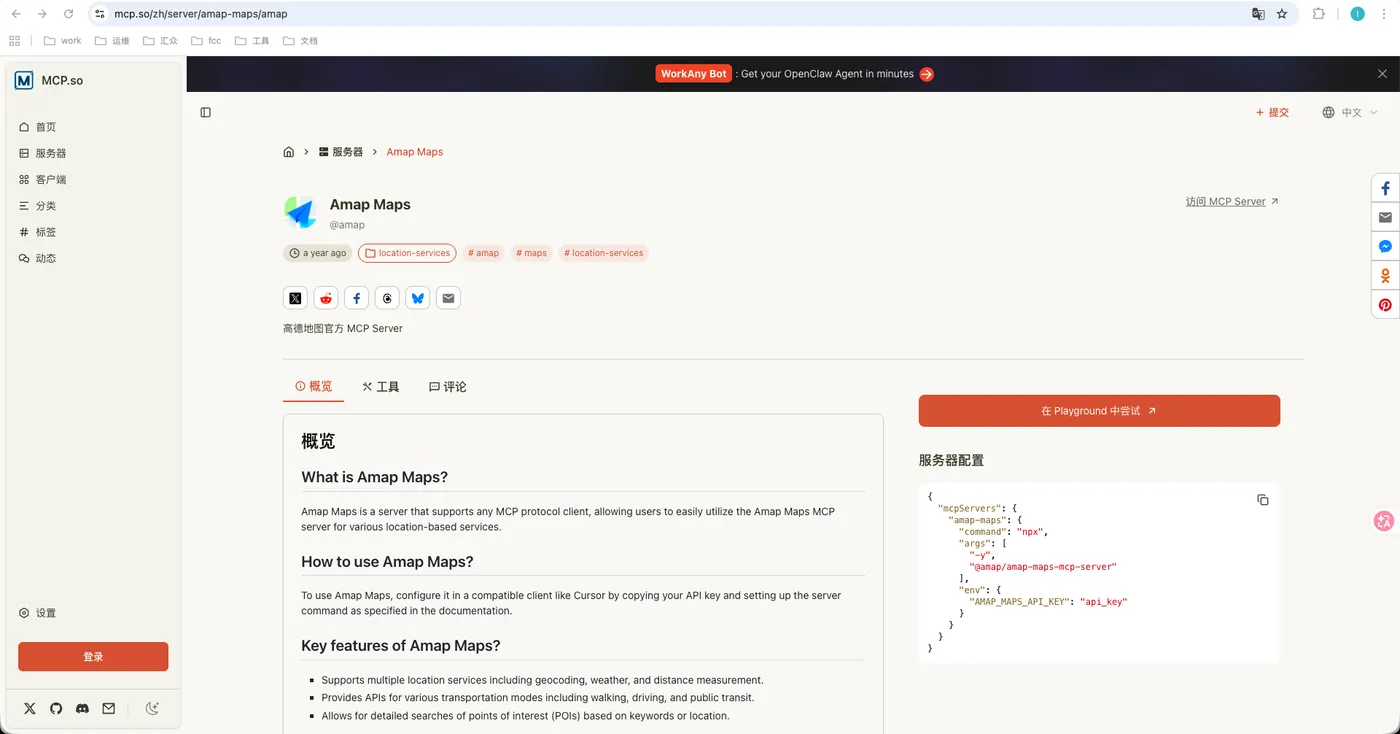Click the Messenger icon in the floating share bar
This screenshot has width=1400, height=734.
click(1385, 246)
